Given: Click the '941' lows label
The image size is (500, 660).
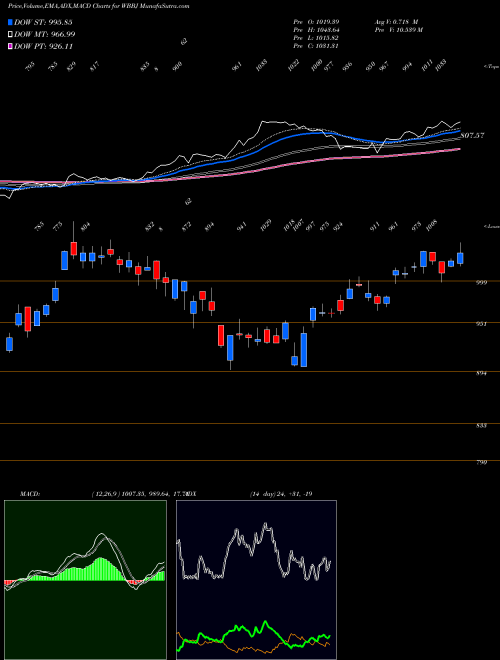Looking at the screenshot, I should click(242, 227).
